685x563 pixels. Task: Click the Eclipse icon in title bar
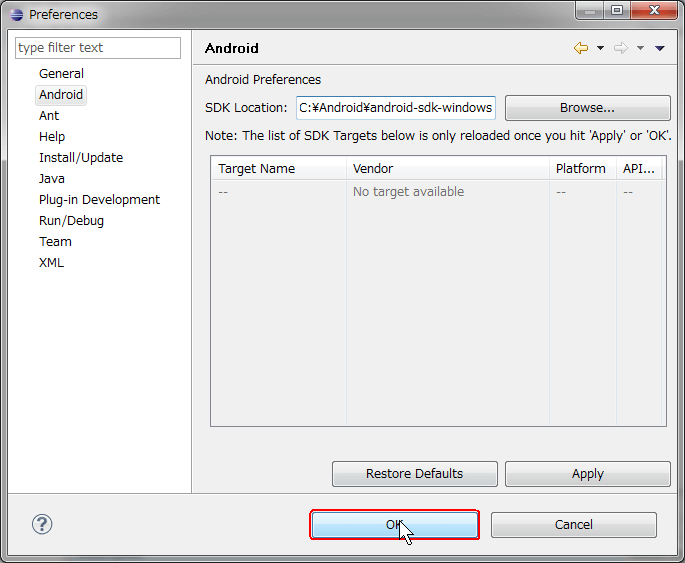click(x=17, y=14)
